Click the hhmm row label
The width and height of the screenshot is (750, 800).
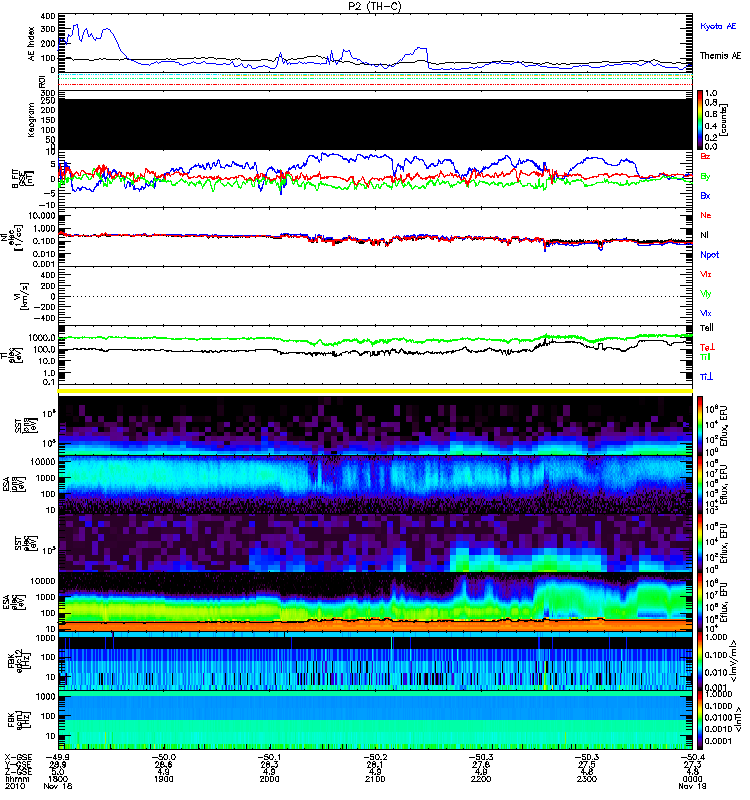[x=17, y=779]
